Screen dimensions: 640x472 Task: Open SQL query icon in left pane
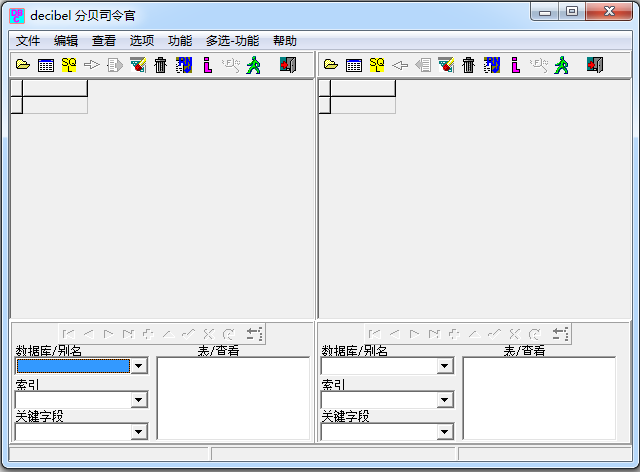tap(69, 65)
